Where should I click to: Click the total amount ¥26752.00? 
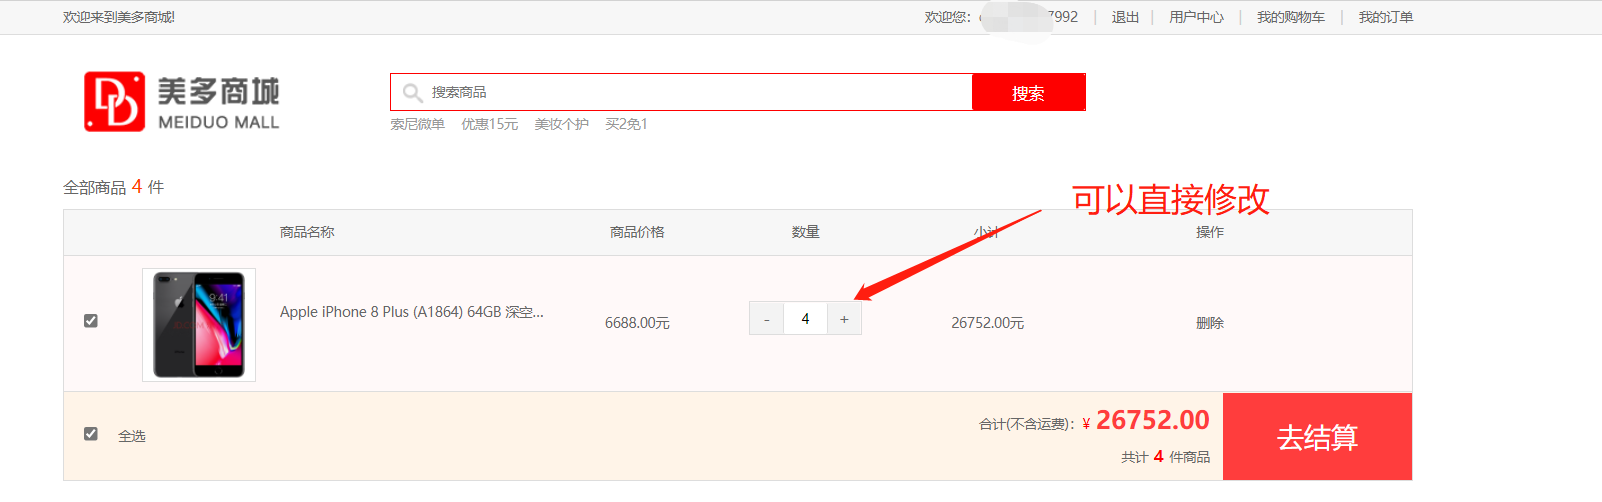(1146, 420)
